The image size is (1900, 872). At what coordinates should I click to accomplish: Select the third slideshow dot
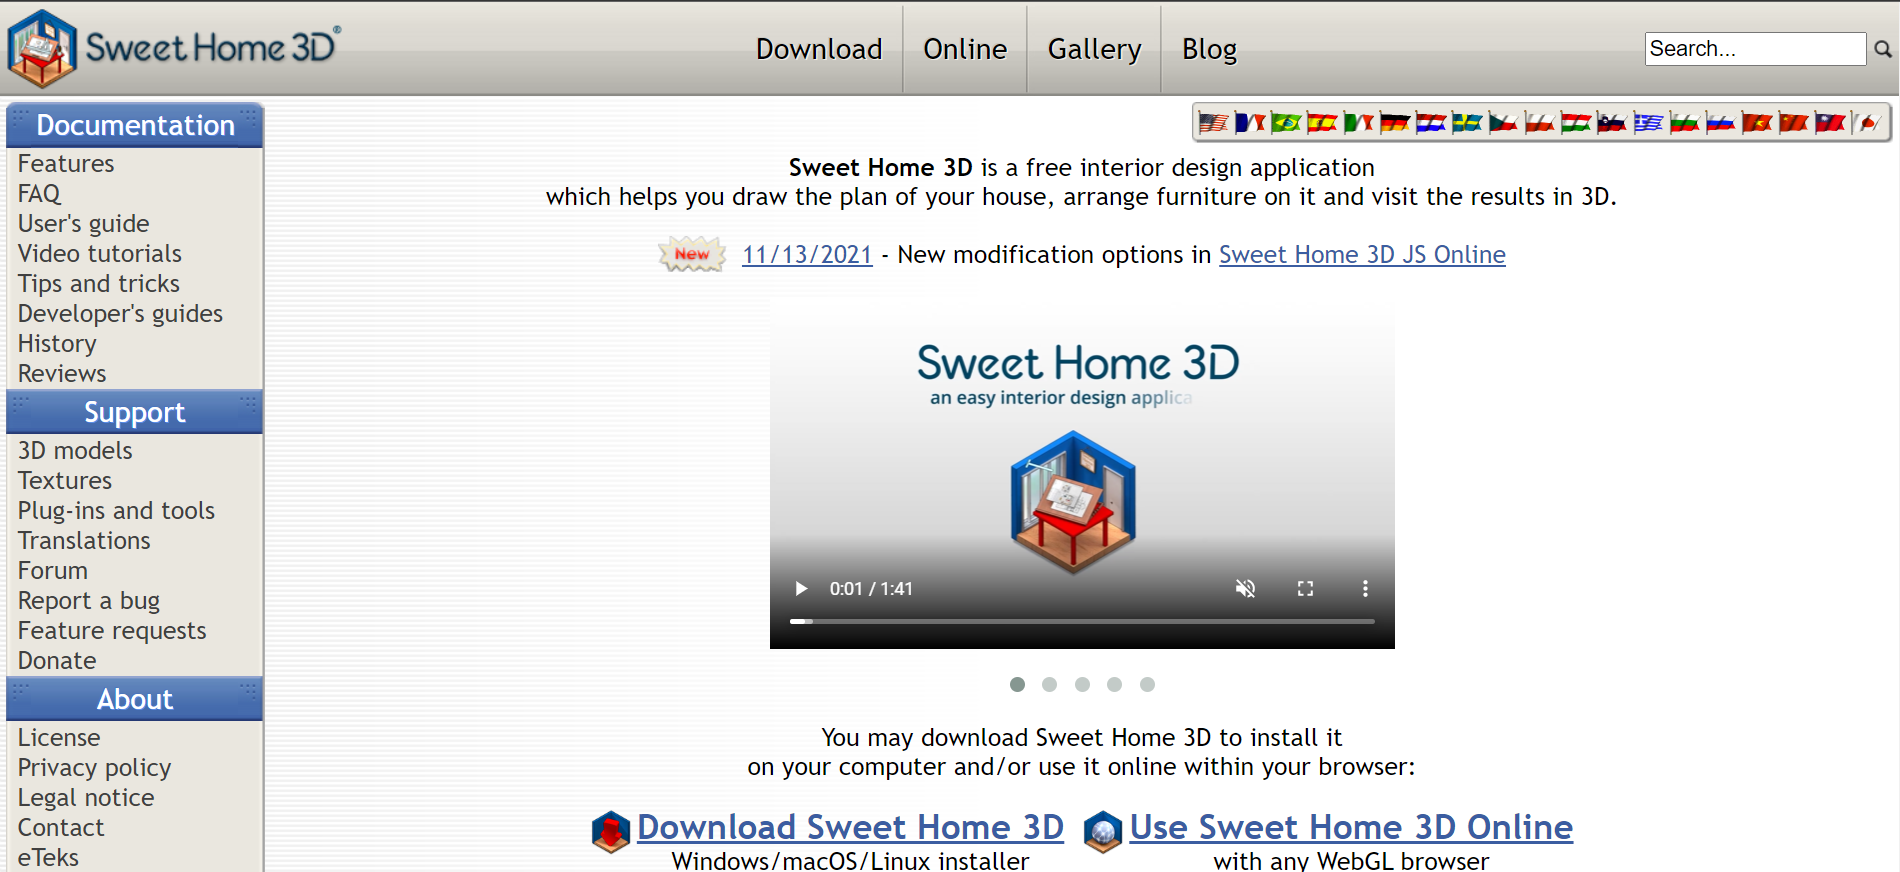1082,684
